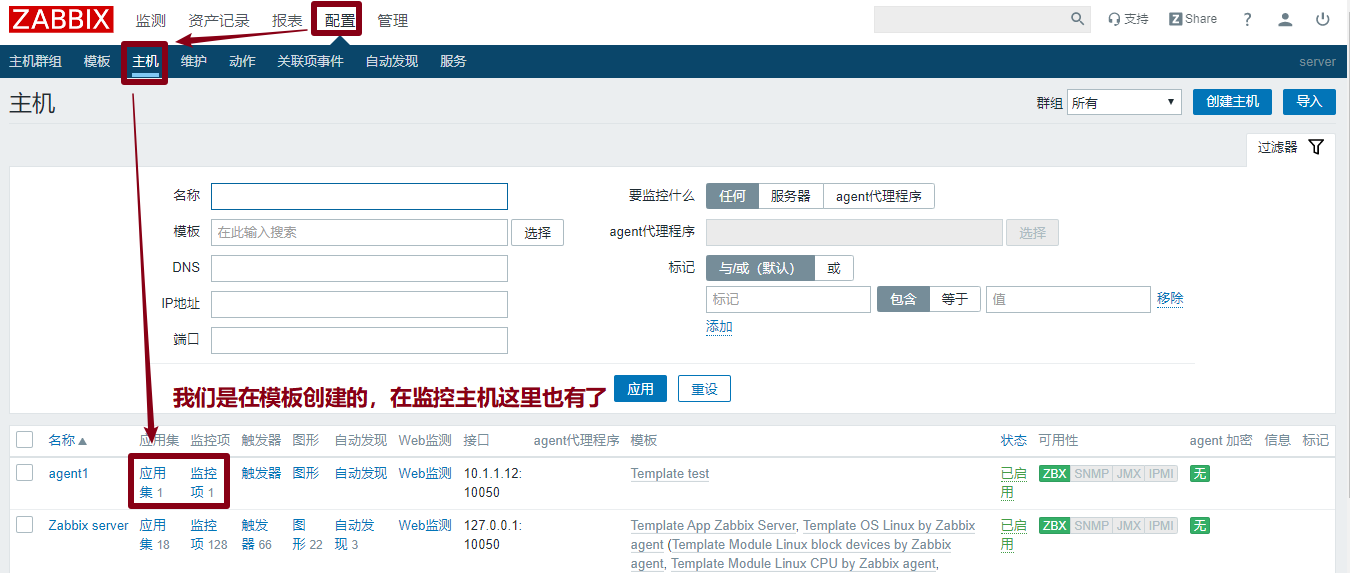Open the help question mark
The width and height of the screenshot is (1350, 573).
[1247, 19]
